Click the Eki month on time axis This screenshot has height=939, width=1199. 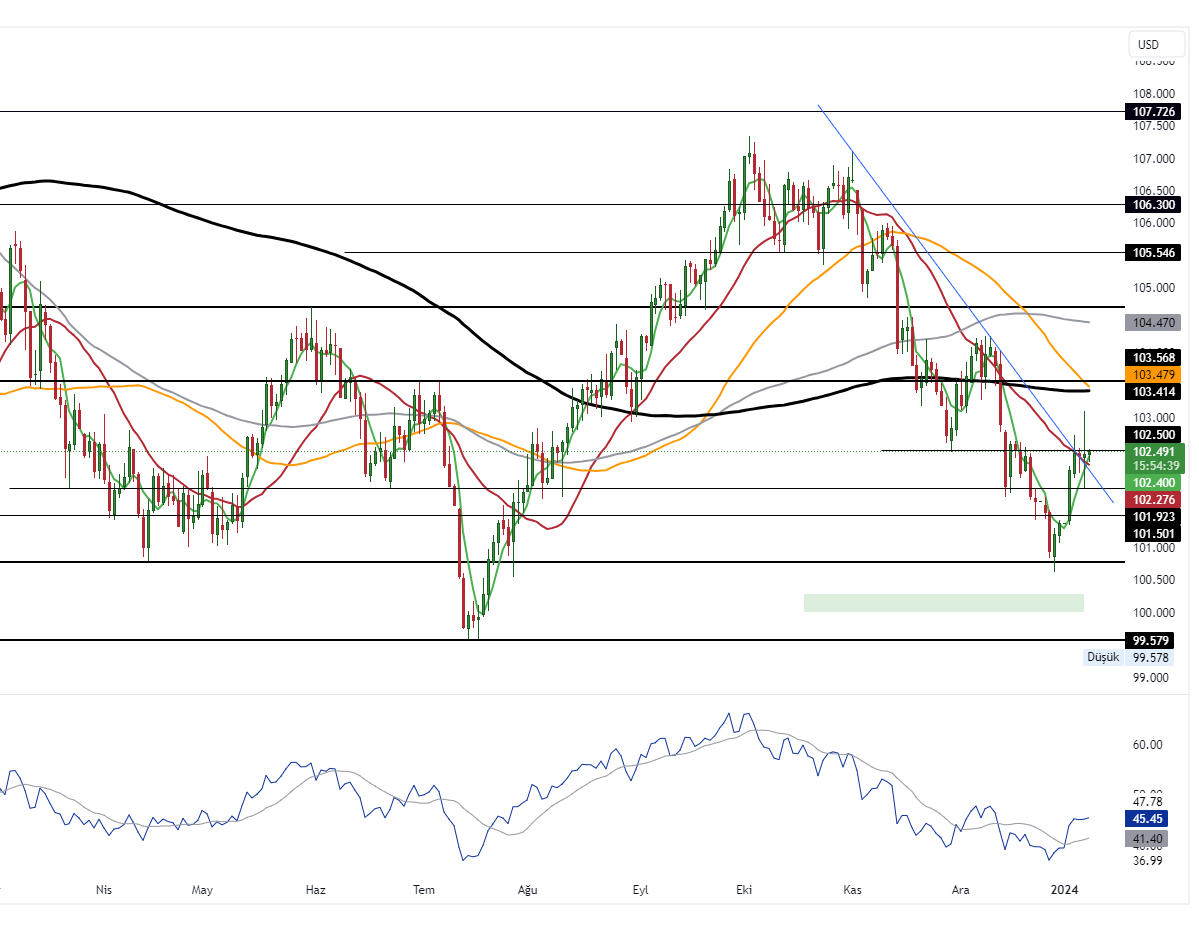(743, 889)
